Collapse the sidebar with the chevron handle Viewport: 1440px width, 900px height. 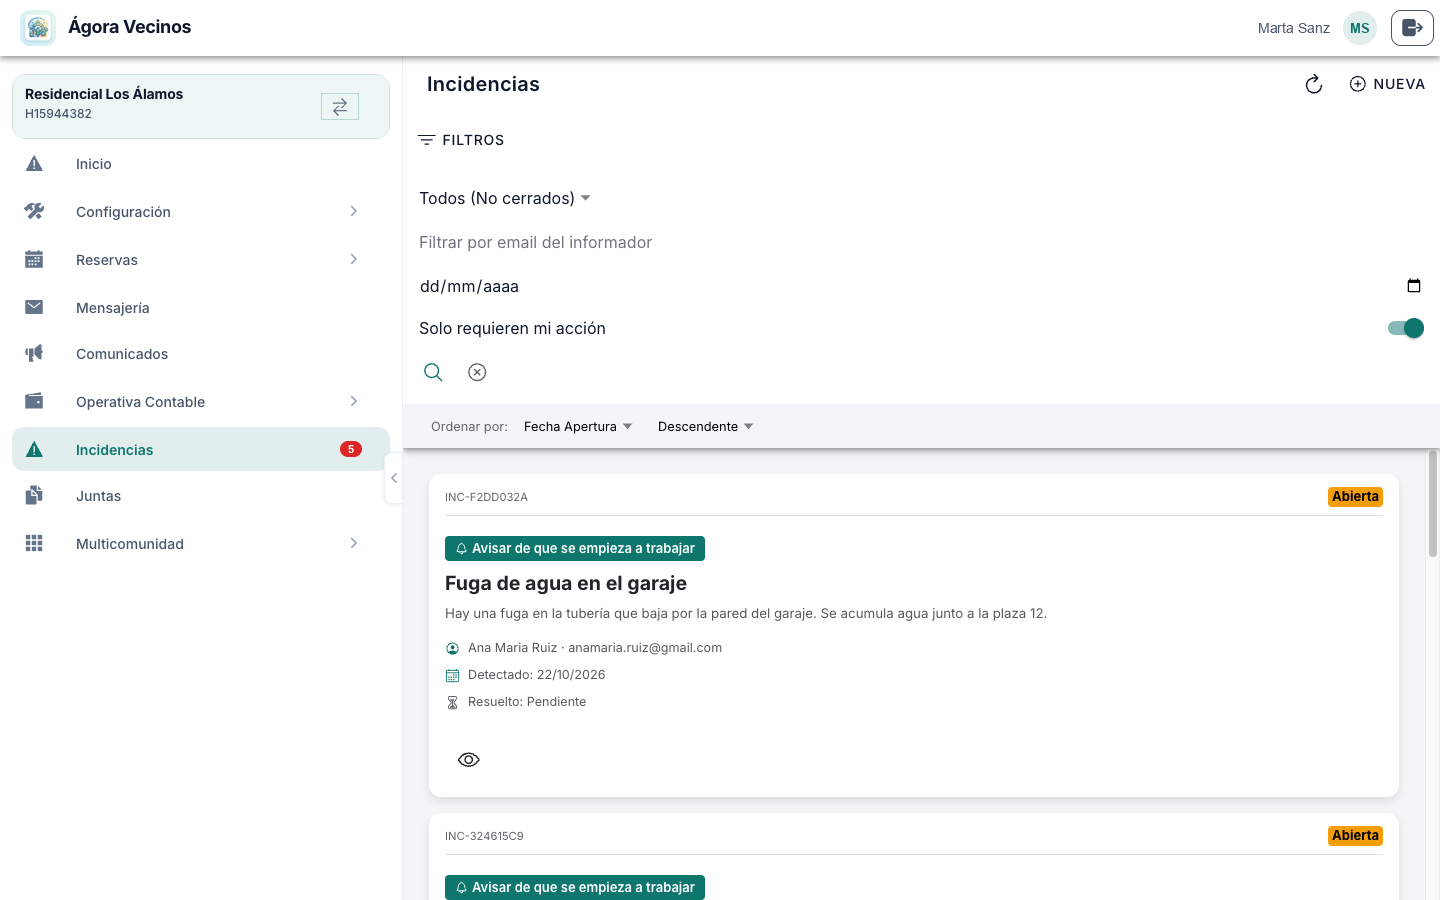(394, 478)
